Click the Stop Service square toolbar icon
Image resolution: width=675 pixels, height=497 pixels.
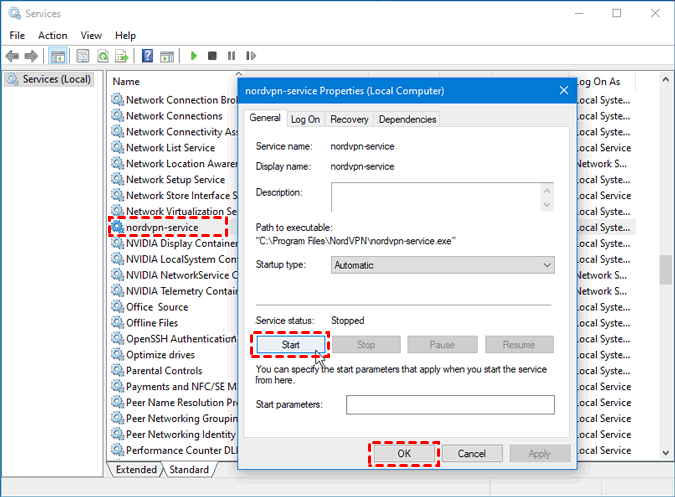point(212,56)
